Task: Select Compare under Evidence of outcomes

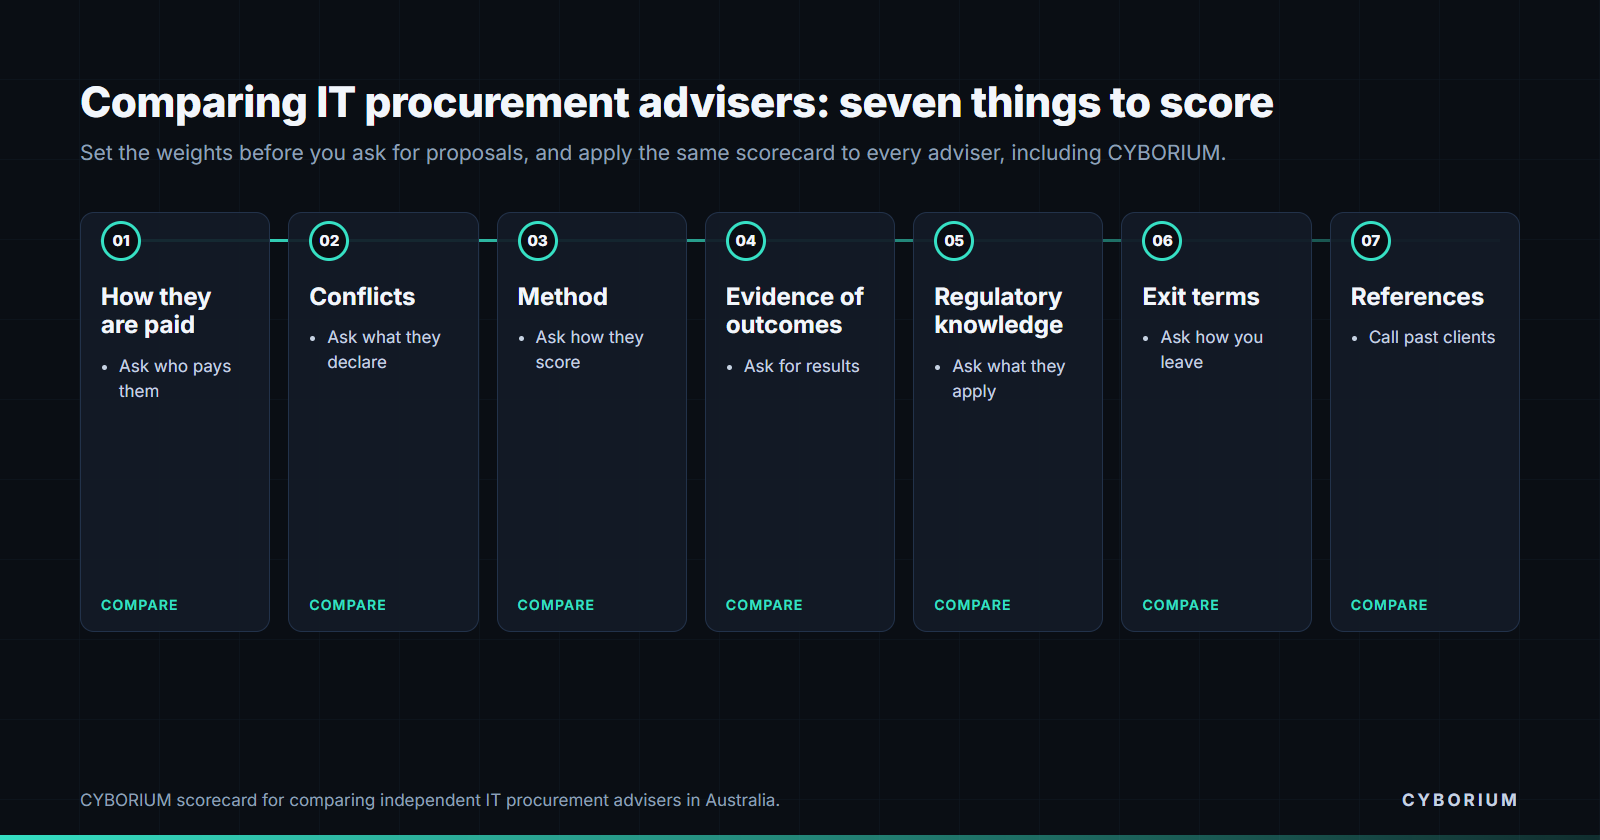Action: [x=764, y=605]
